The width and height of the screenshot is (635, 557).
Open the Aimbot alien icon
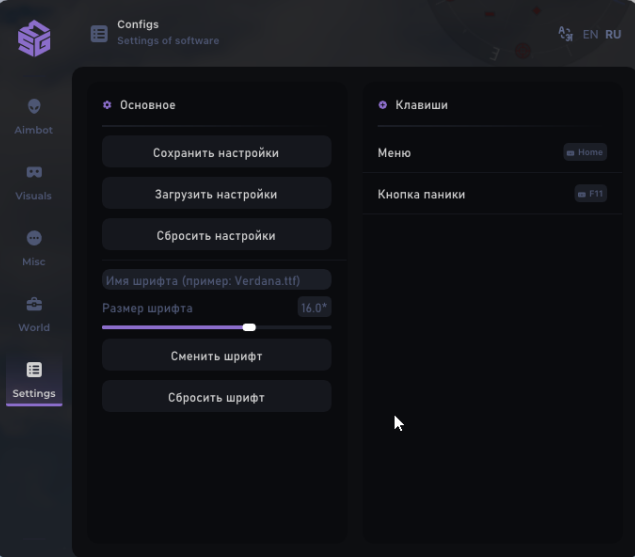point(34,106)
